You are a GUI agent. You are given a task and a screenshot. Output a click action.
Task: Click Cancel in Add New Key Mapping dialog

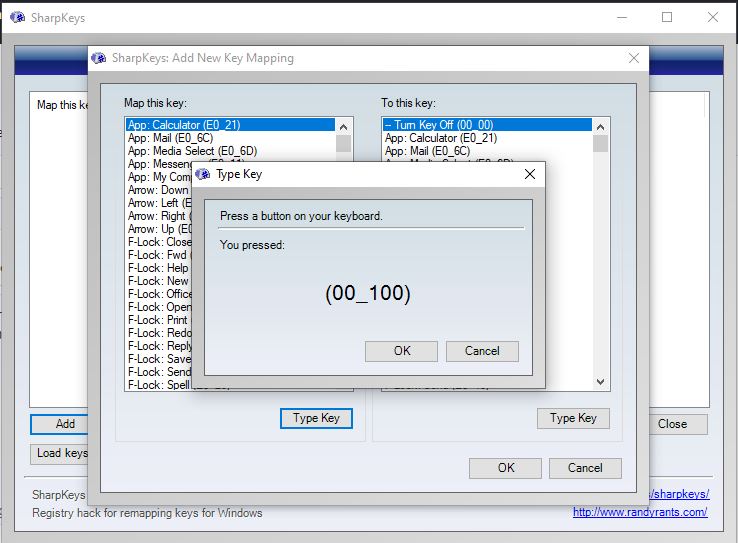tap(585, 468)
